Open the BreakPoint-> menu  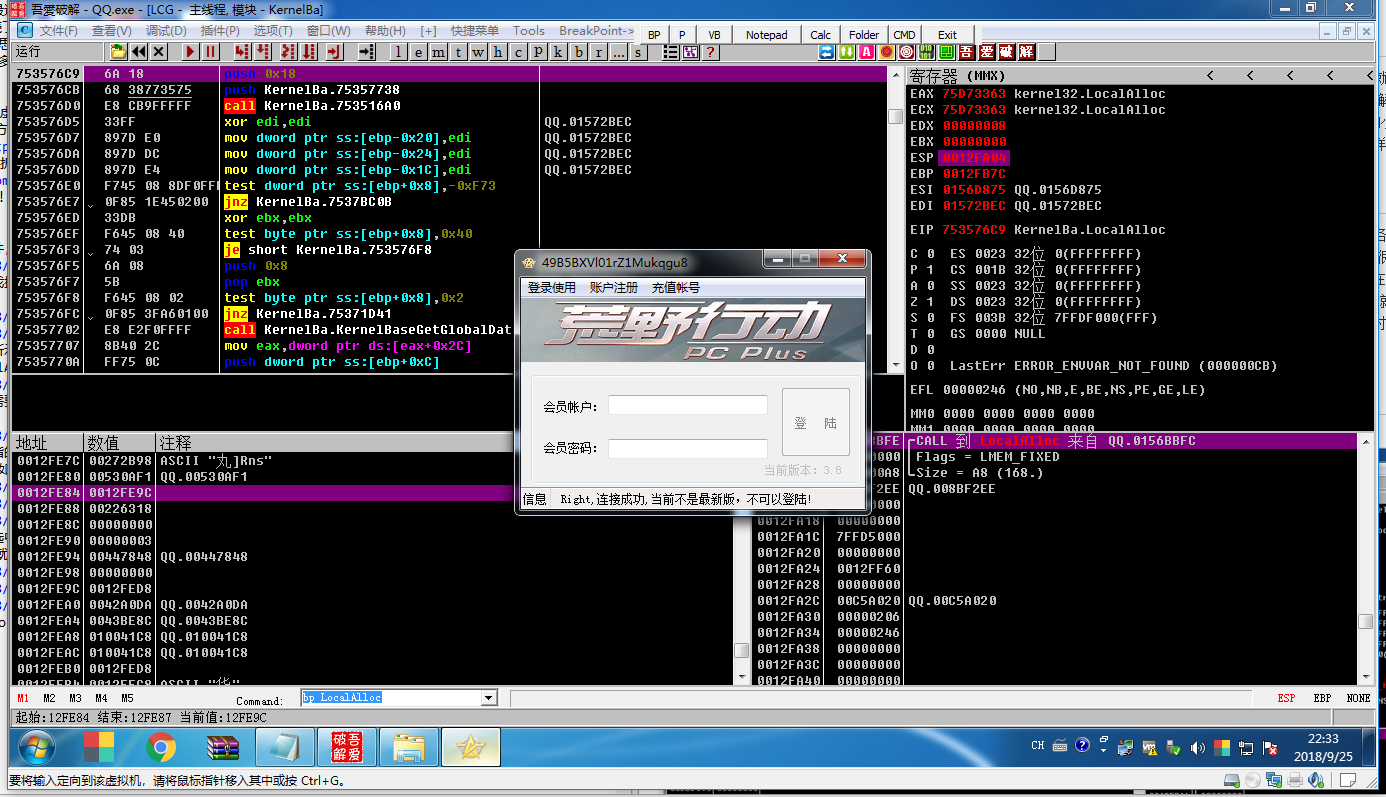(x=596, y=31)
